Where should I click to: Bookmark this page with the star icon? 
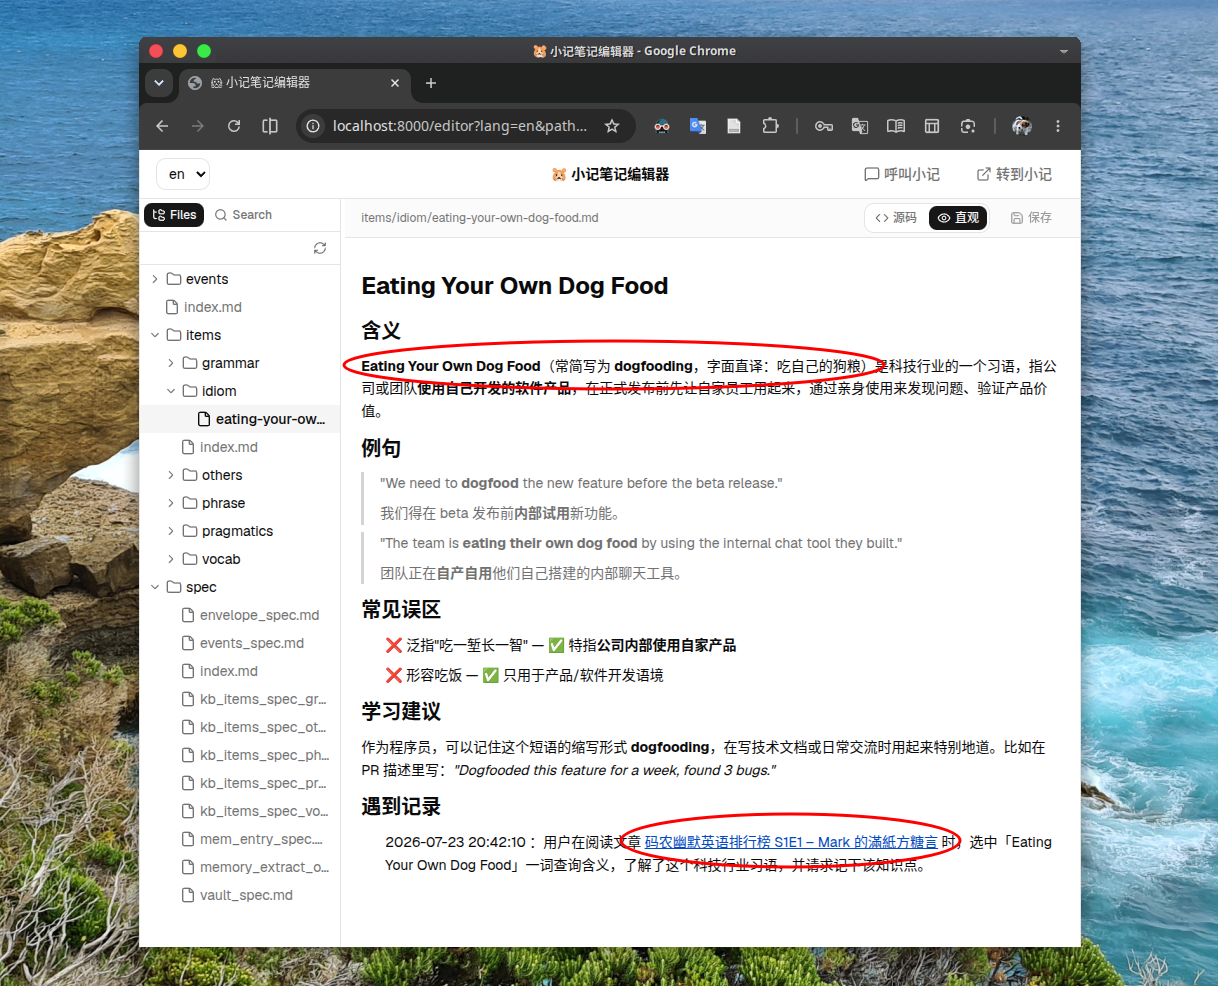[x=612, y=126]
